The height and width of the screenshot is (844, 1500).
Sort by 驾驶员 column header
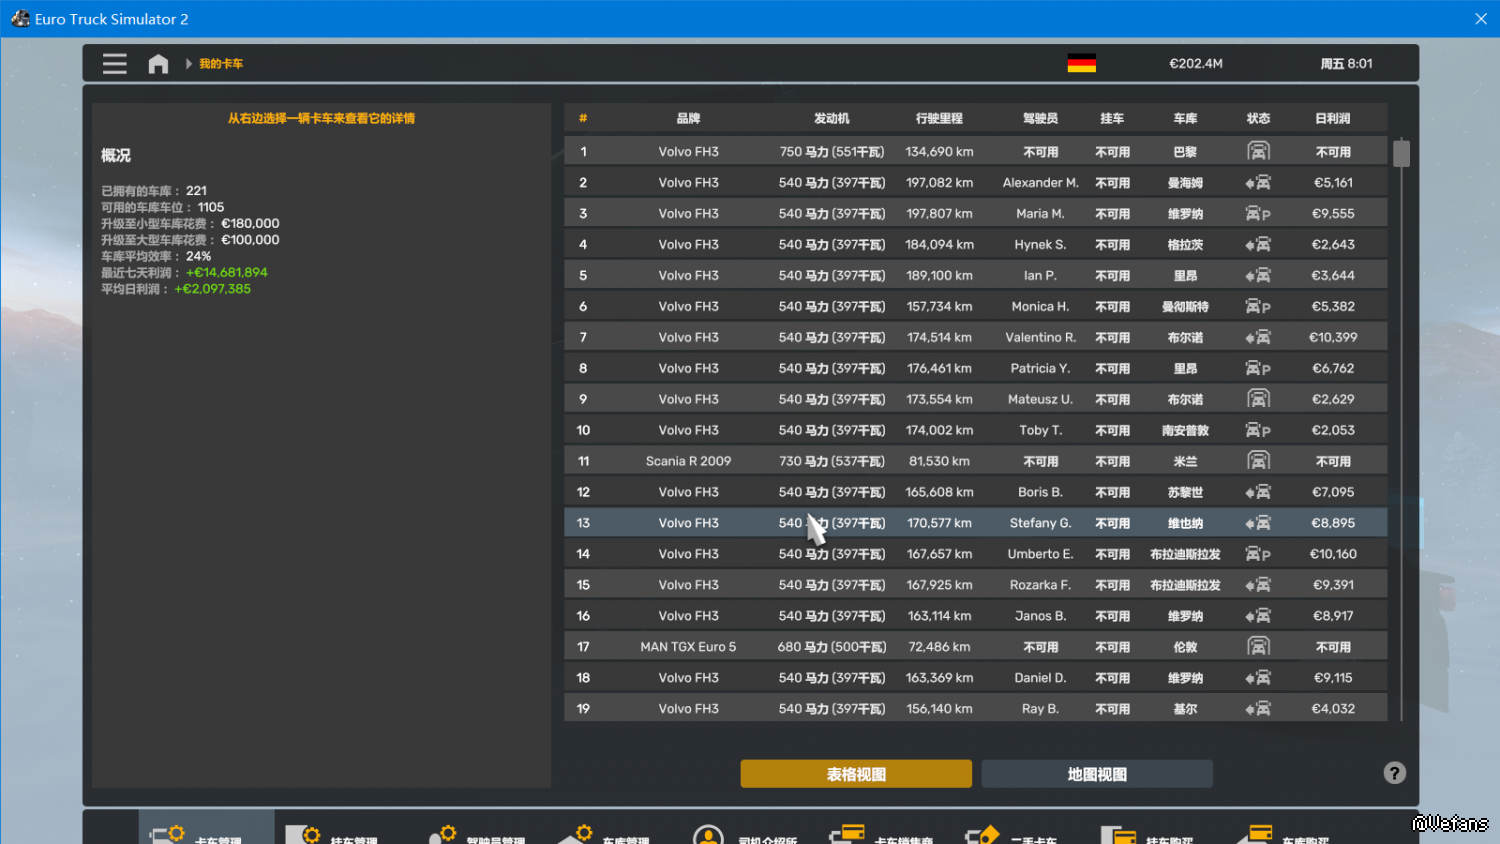pos(1040,119)
